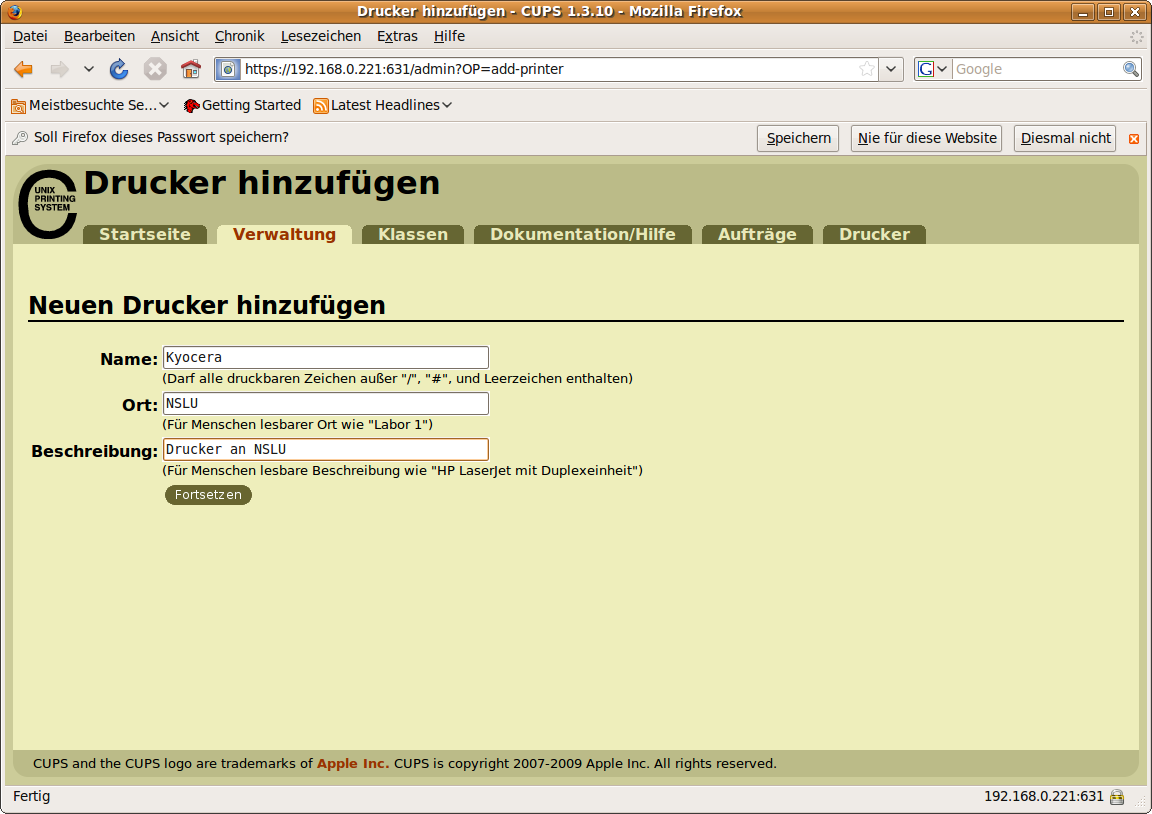The height and width of the screenshot is (814, 1152).
Task: Open the Drucker tab
Action: tap(874, 234)
